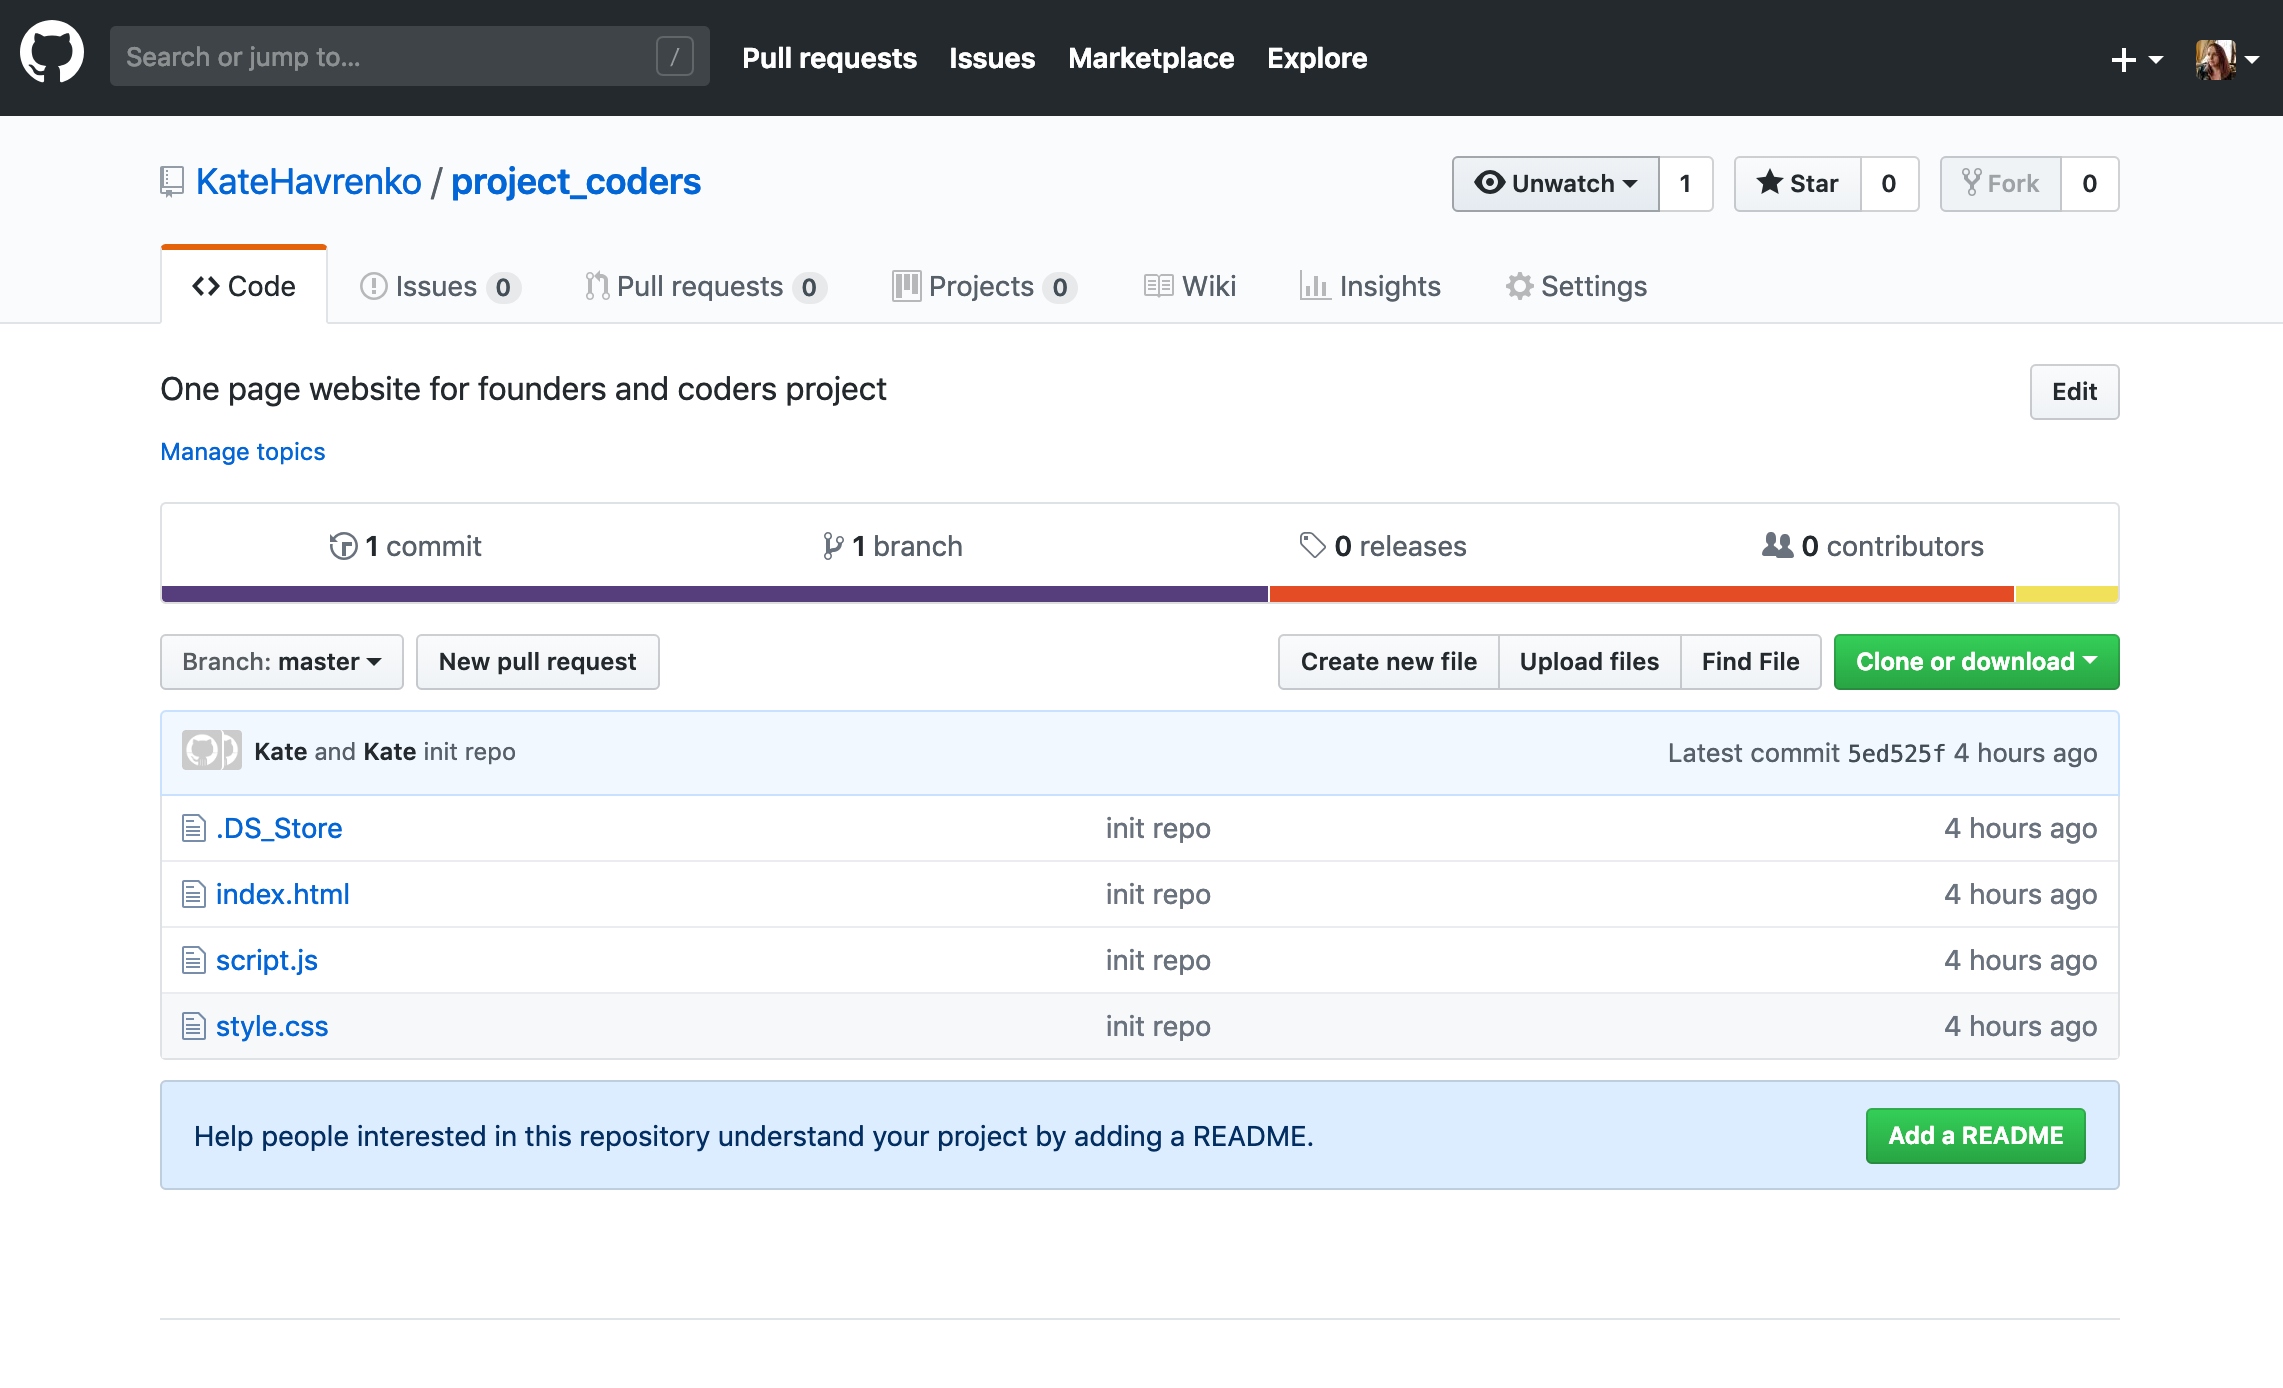Open the repository Settings tab
Screen dimensions: 2283x1388
pos(1576,287)
